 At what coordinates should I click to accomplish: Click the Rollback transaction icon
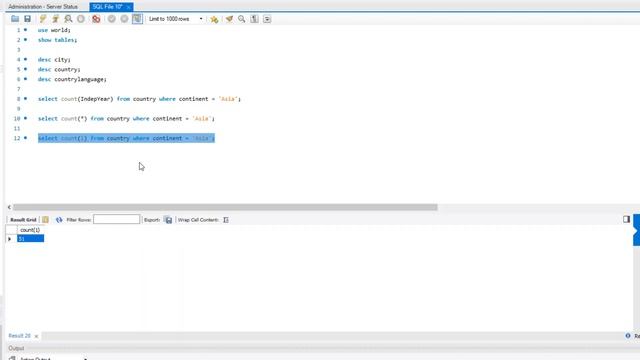(x=124, y=19)
